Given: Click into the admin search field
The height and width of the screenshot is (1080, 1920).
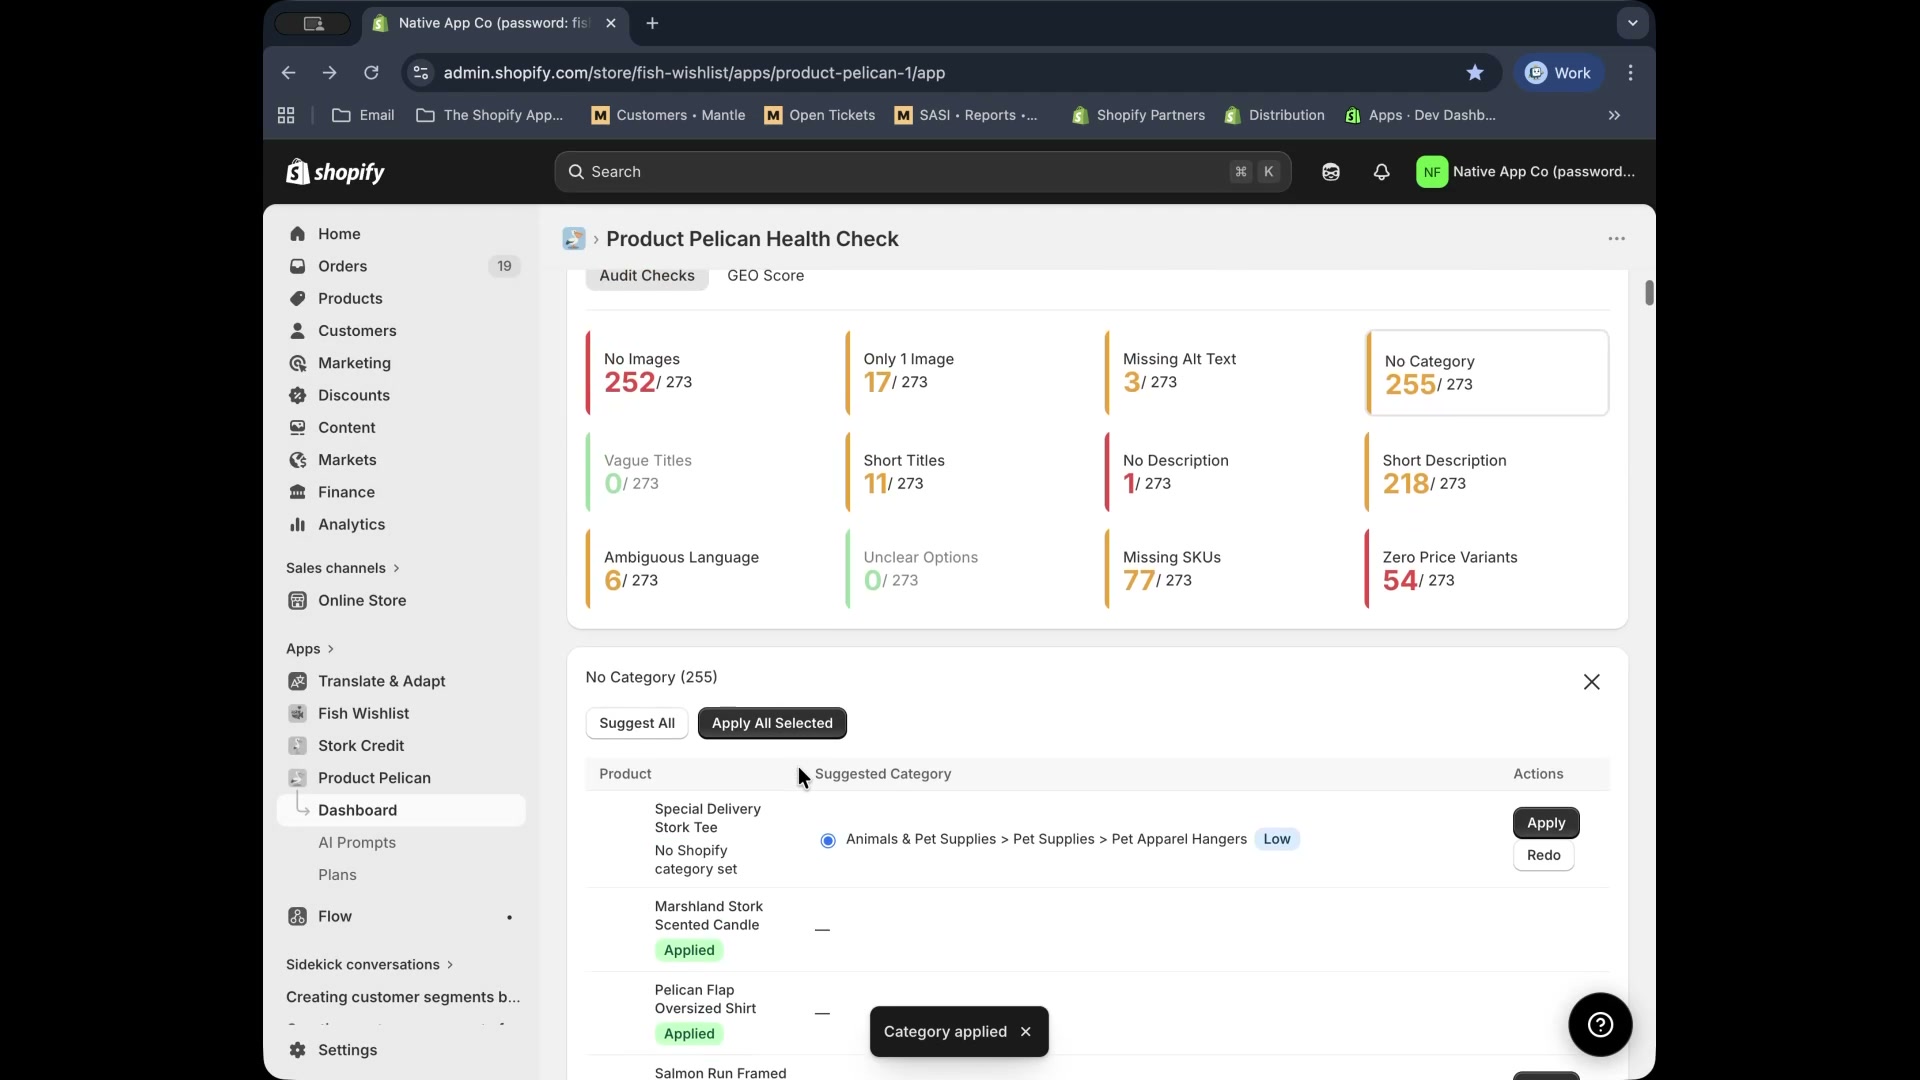Looking at the screenshot, I should (900, 172).
